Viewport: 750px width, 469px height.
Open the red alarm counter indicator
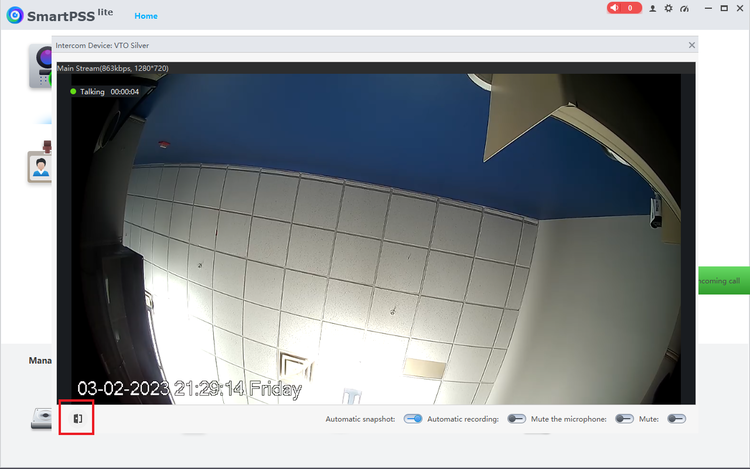click(x=624, y=8)
